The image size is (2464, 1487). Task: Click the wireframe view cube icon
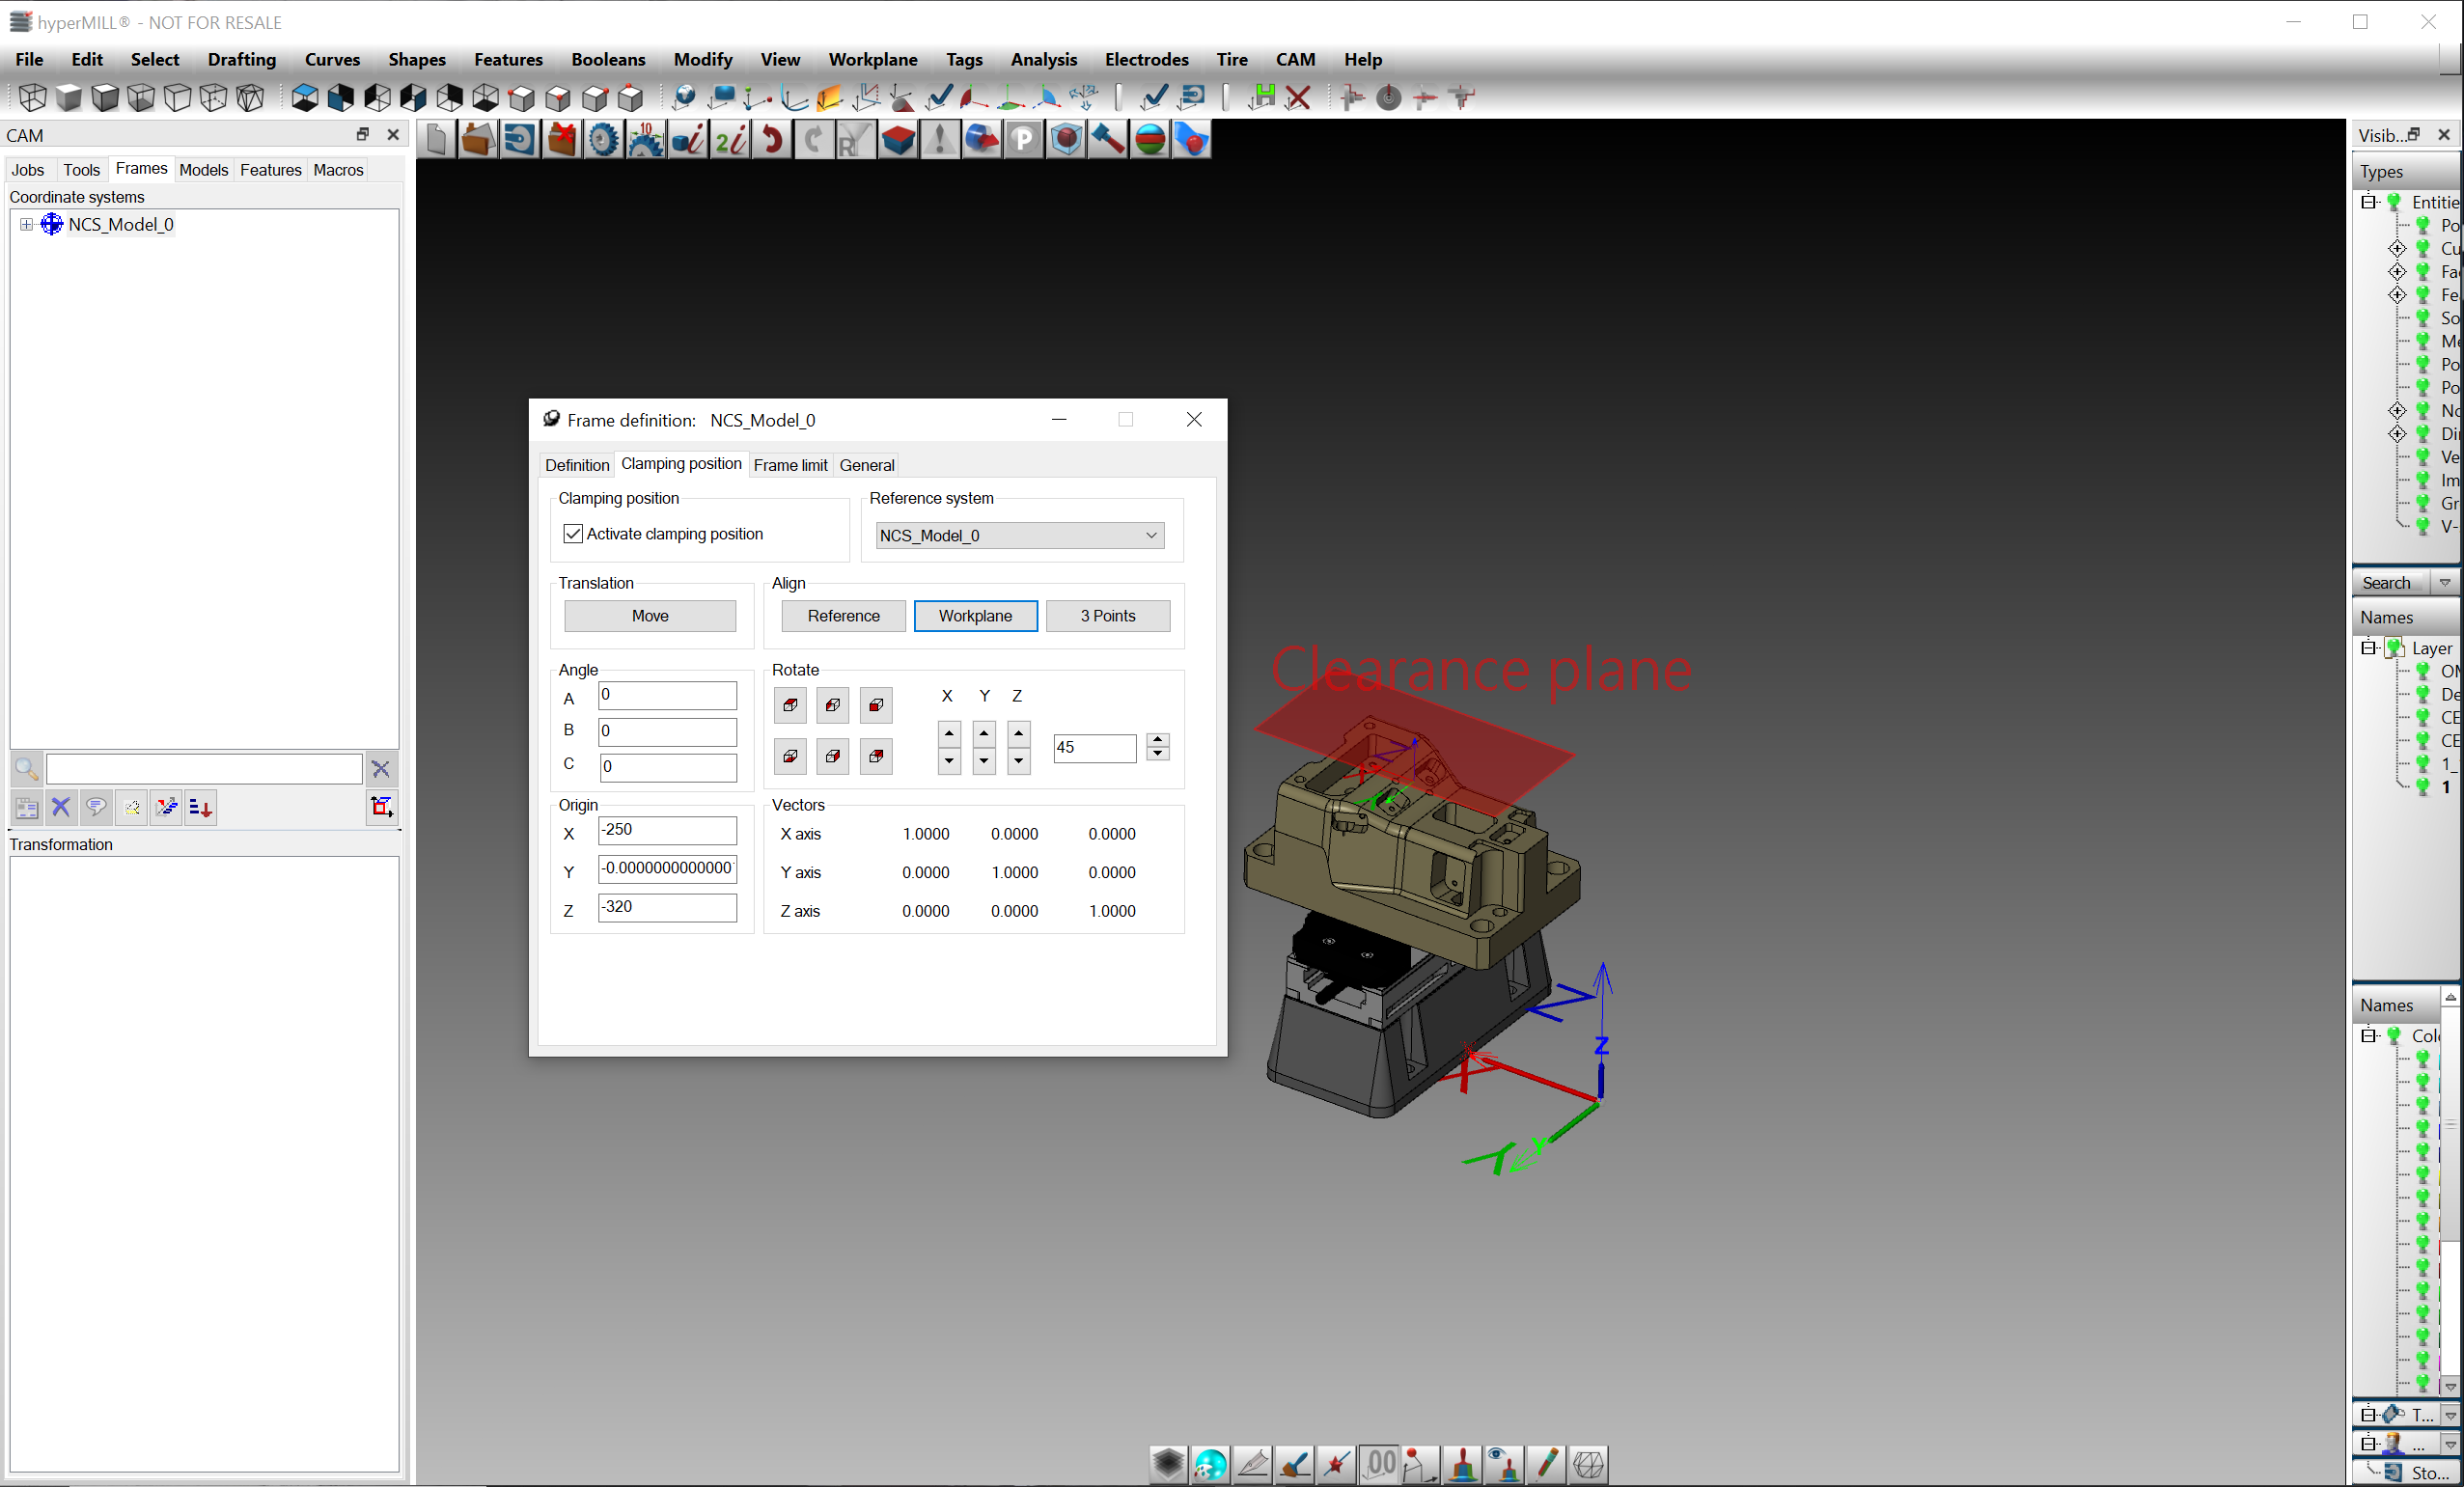pyautogui.click(x=32, y=97)
